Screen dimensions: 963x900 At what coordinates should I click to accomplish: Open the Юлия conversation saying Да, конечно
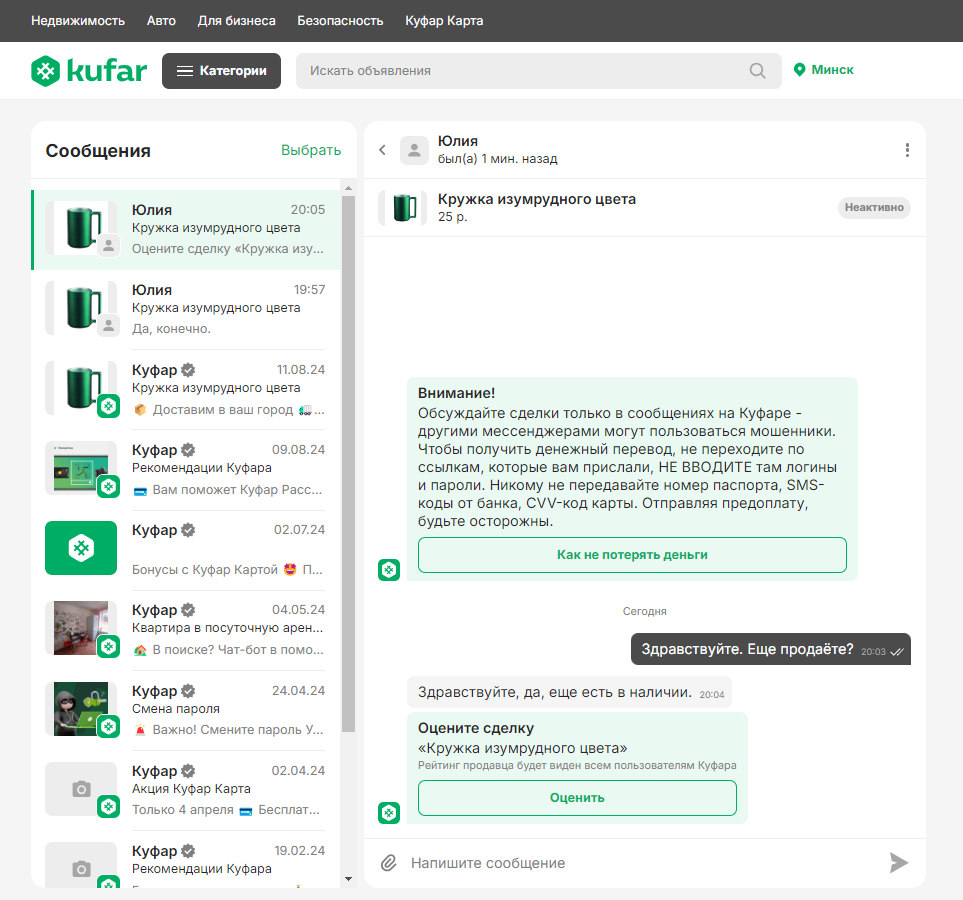pyautogui.click(x=186, y=310)
